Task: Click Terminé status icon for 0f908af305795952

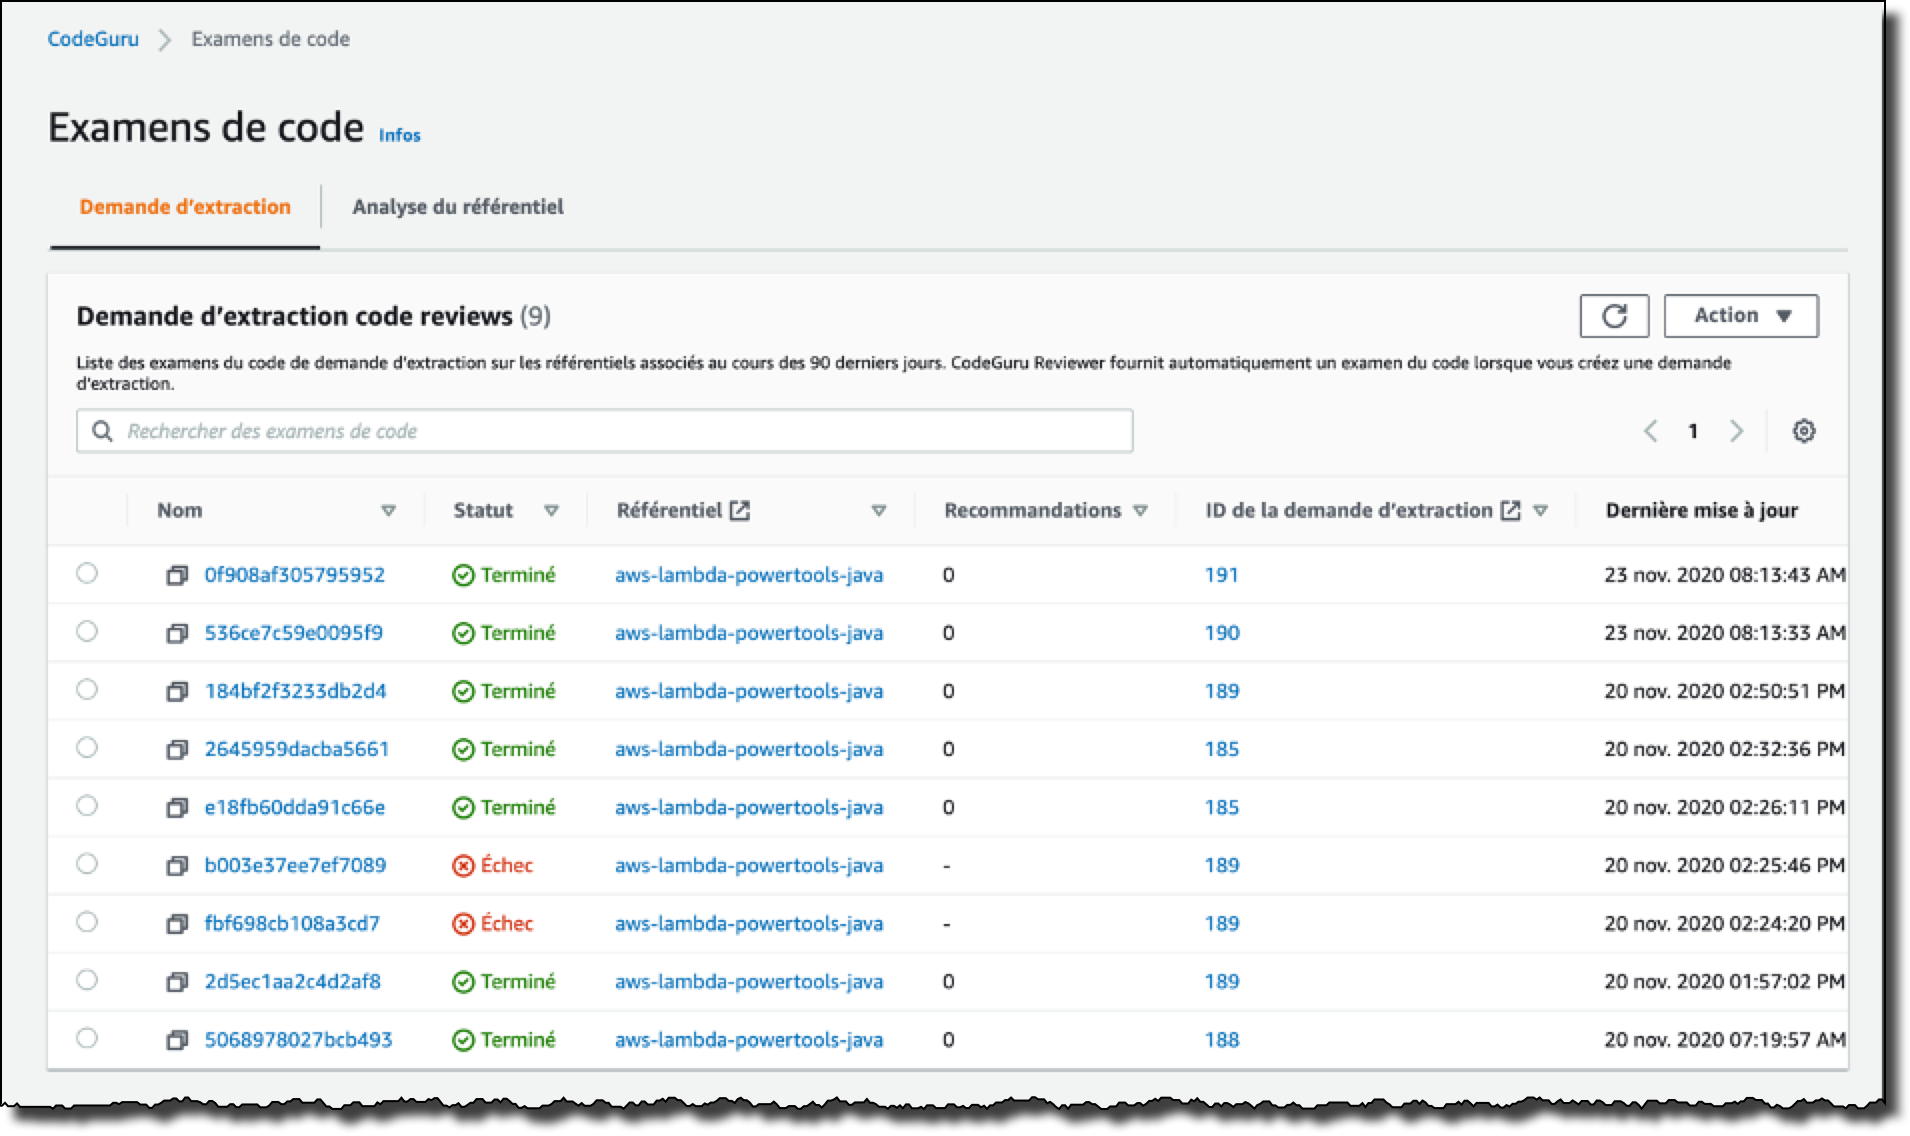Action: [463, 575]
